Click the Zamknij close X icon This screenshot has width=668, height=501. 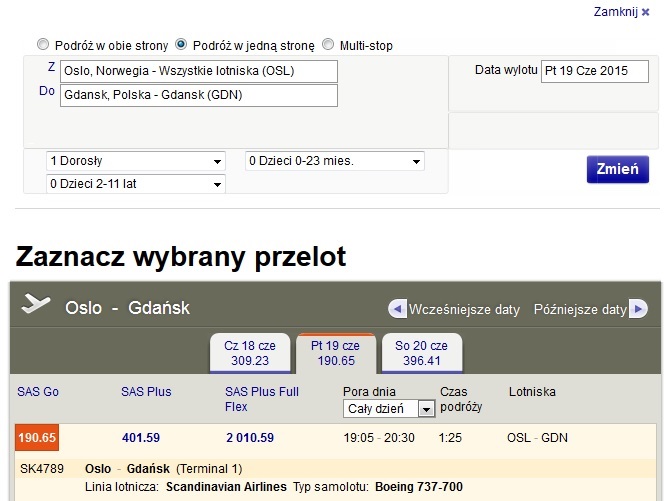click(645, 12)
